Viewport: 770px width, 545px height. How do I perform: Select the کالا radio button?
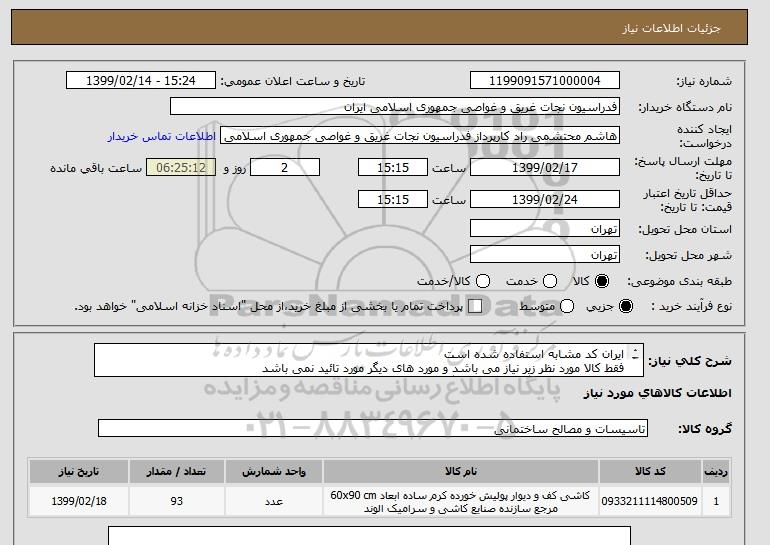tap(602, 281)
